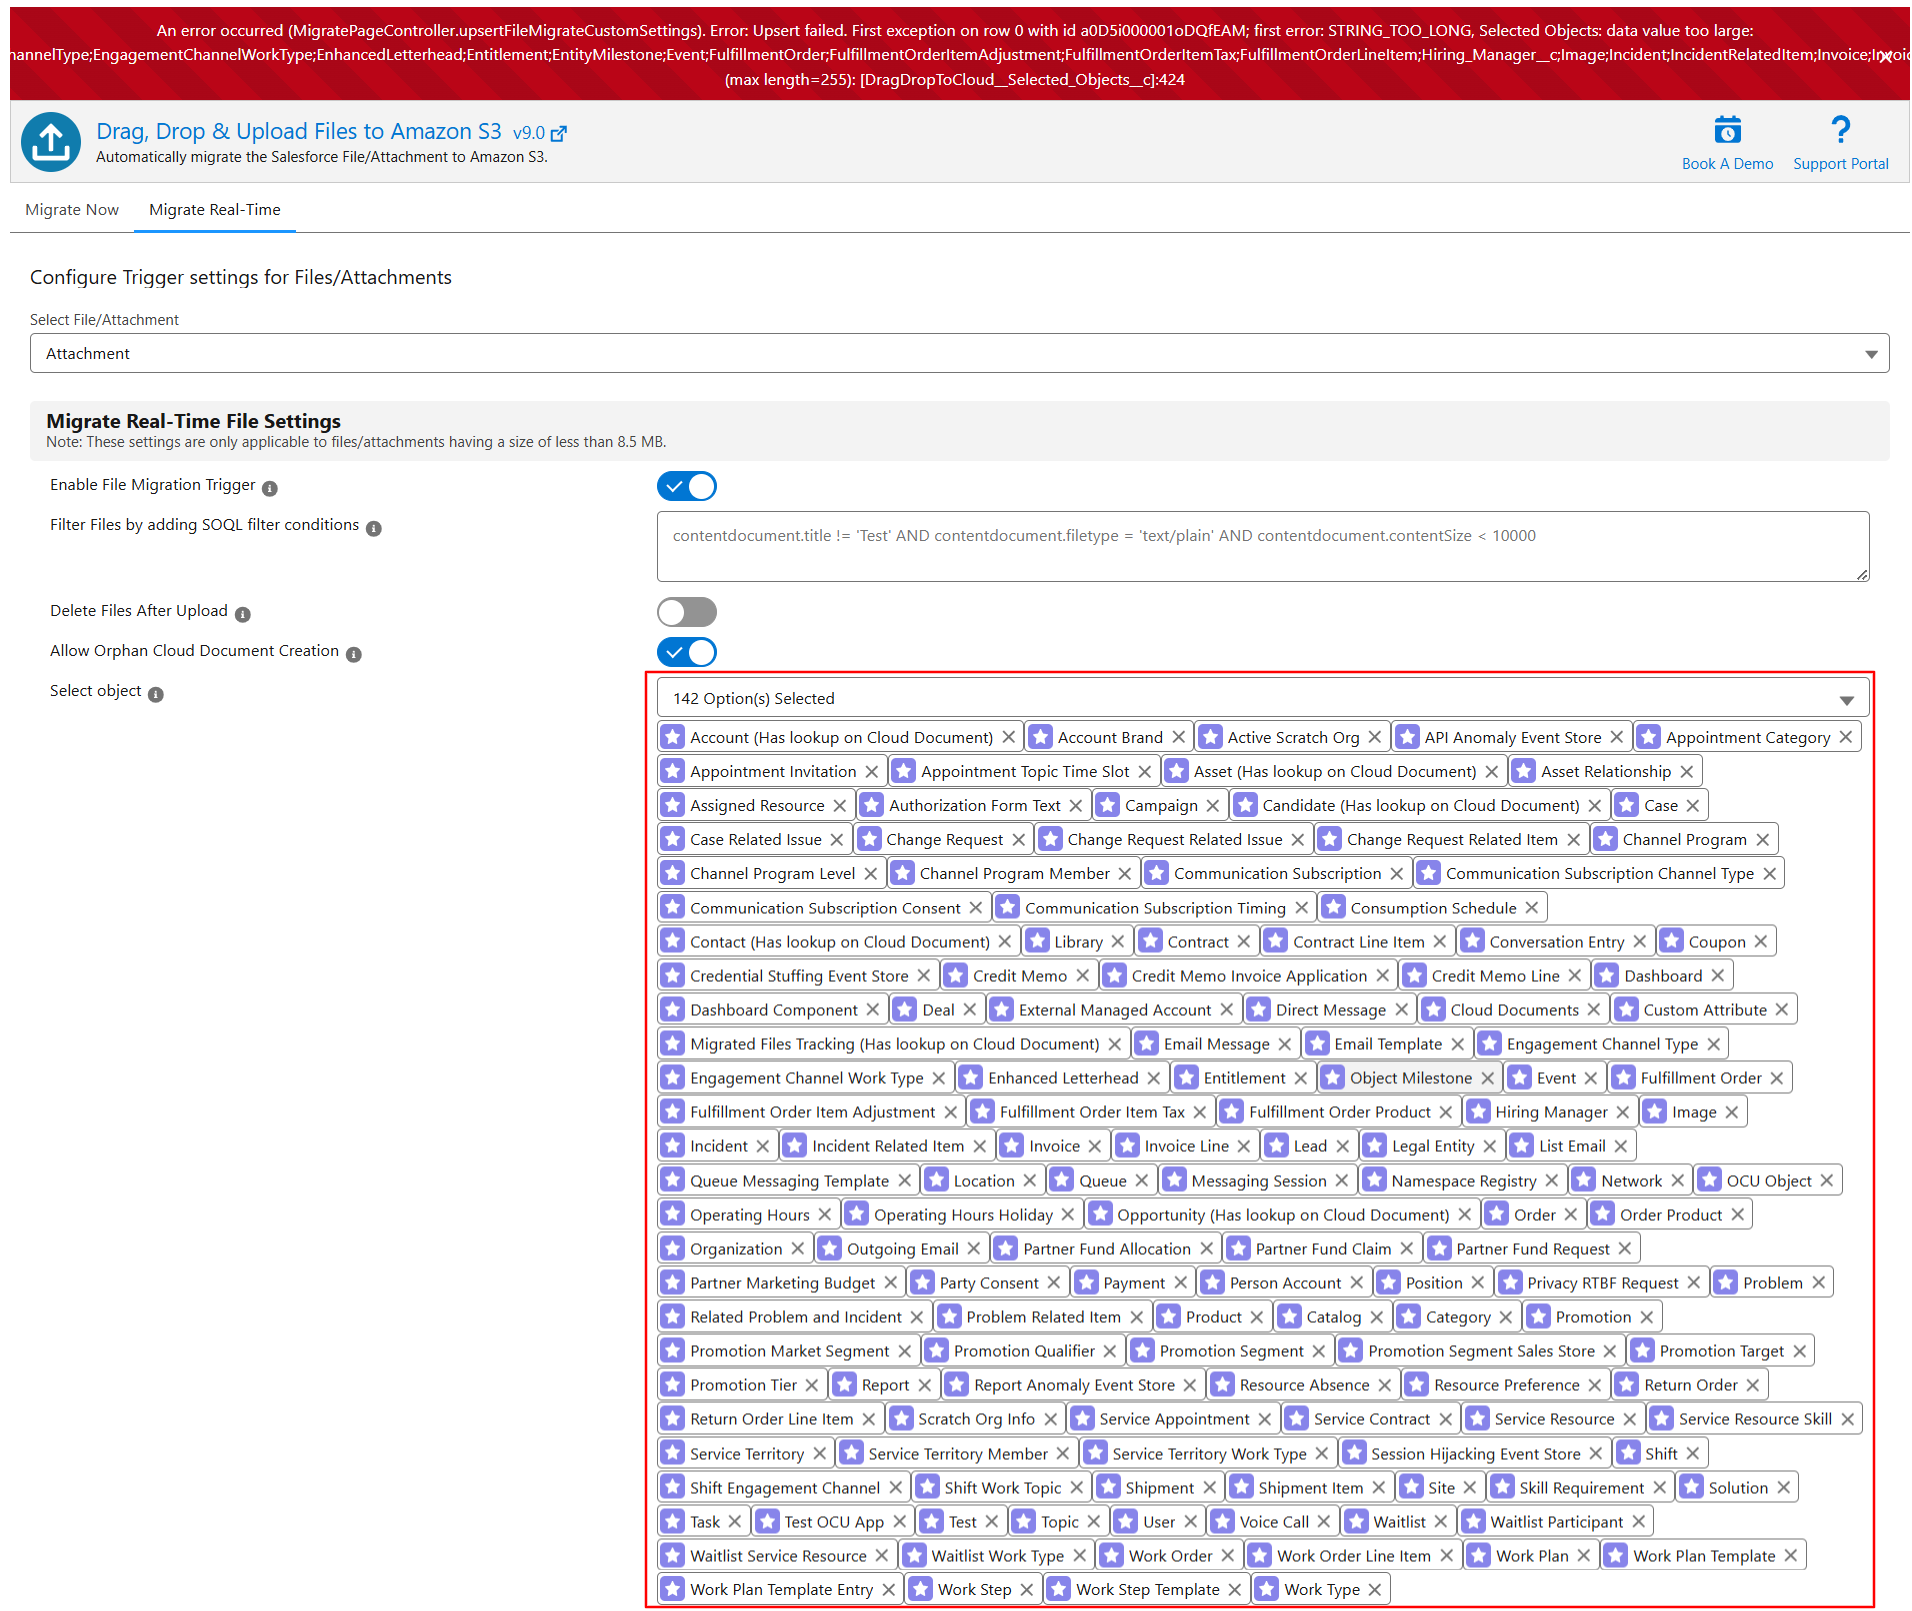Remove the Waitlist Participant pill
The height and width of the screenshot is (1611, 1912).
click(x=1639, y=1521)
